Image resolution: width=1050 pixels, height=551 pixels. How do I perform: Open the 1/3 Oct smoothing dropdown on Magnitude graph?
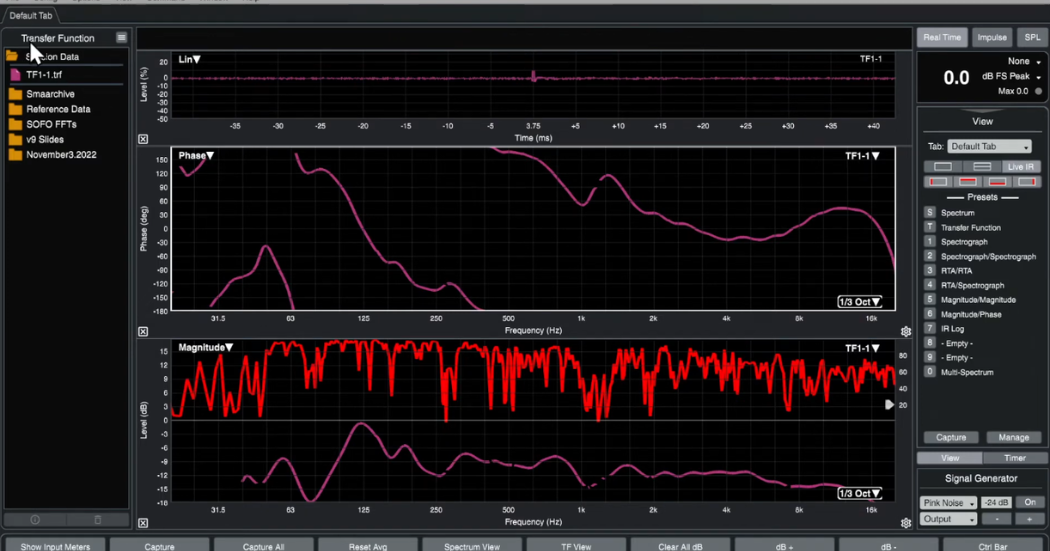point(860,493)
